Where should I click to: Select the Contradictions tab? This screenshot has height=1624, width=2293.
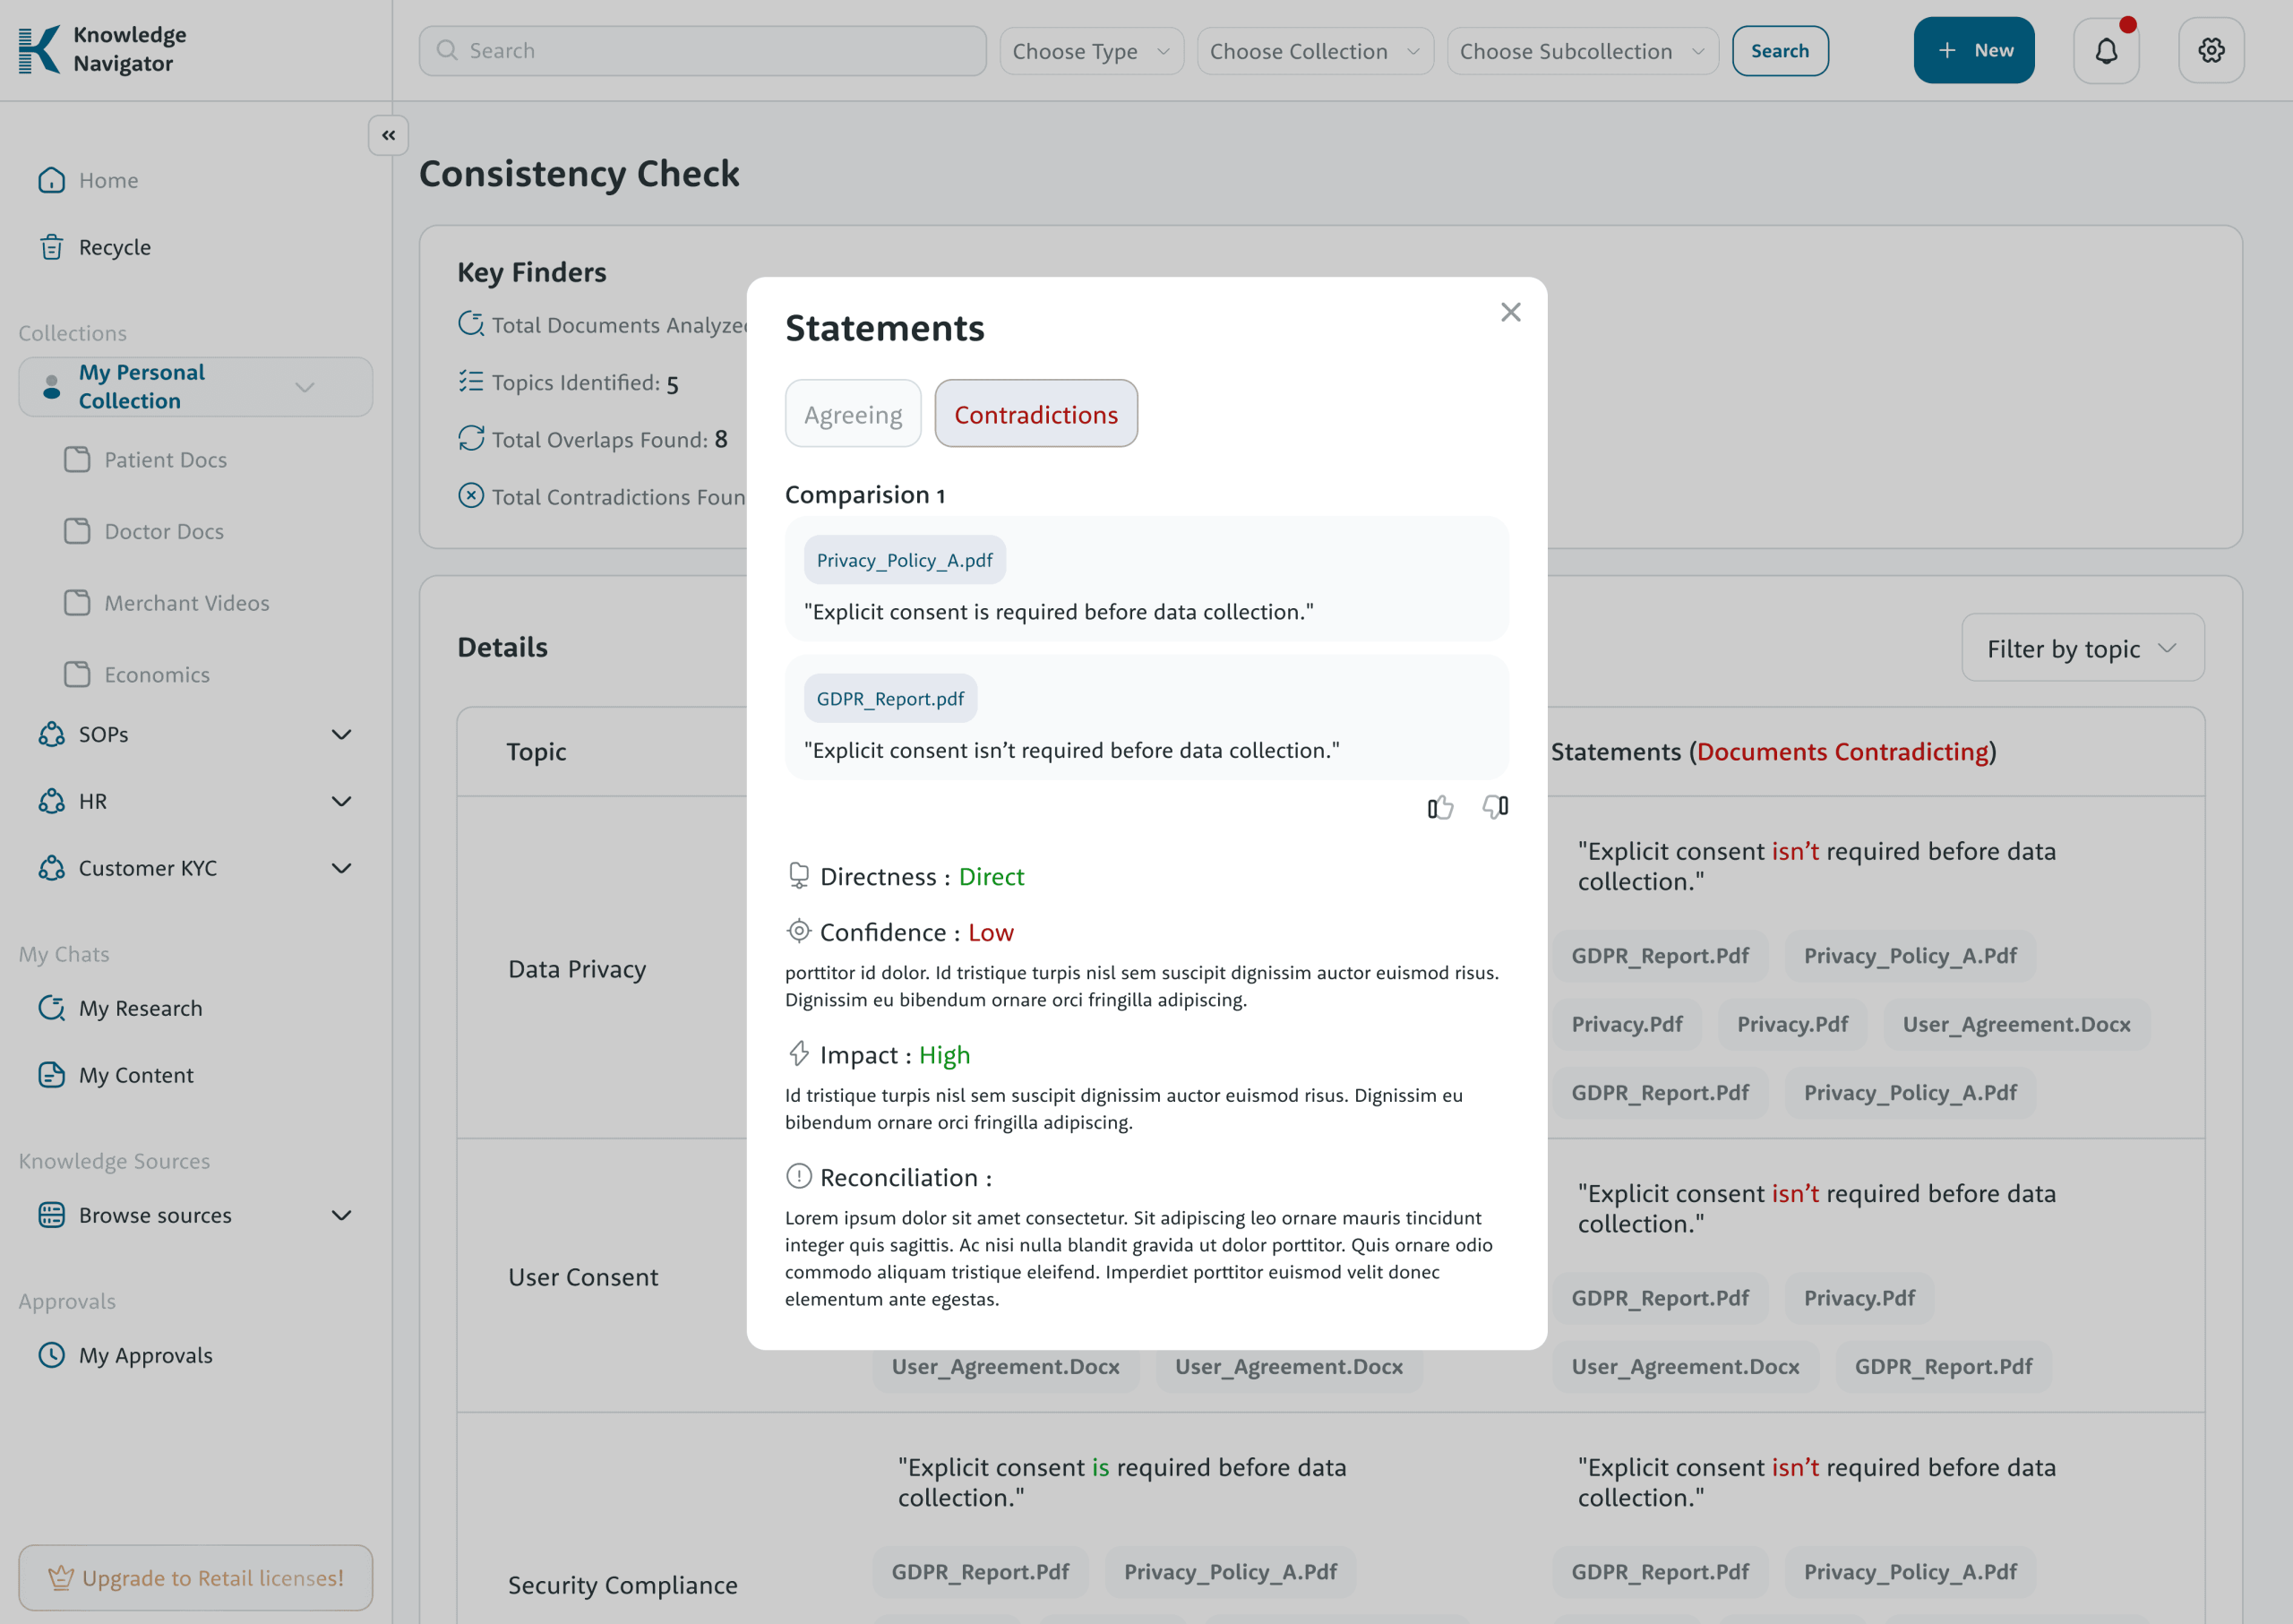[1035, 414]
